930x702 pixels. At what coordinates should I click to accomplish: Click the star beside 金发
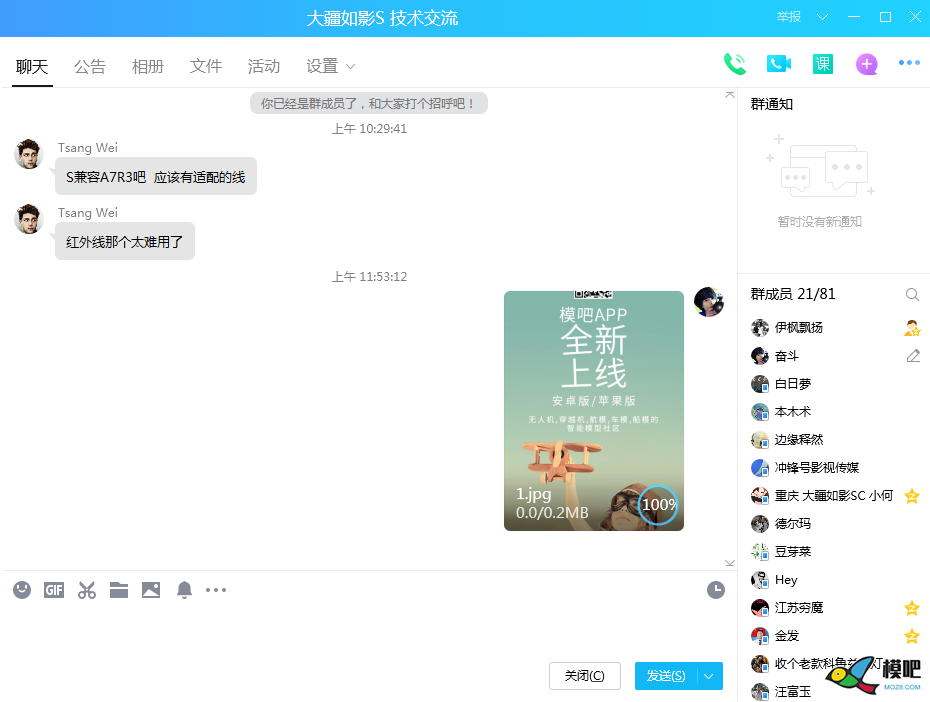912,636
